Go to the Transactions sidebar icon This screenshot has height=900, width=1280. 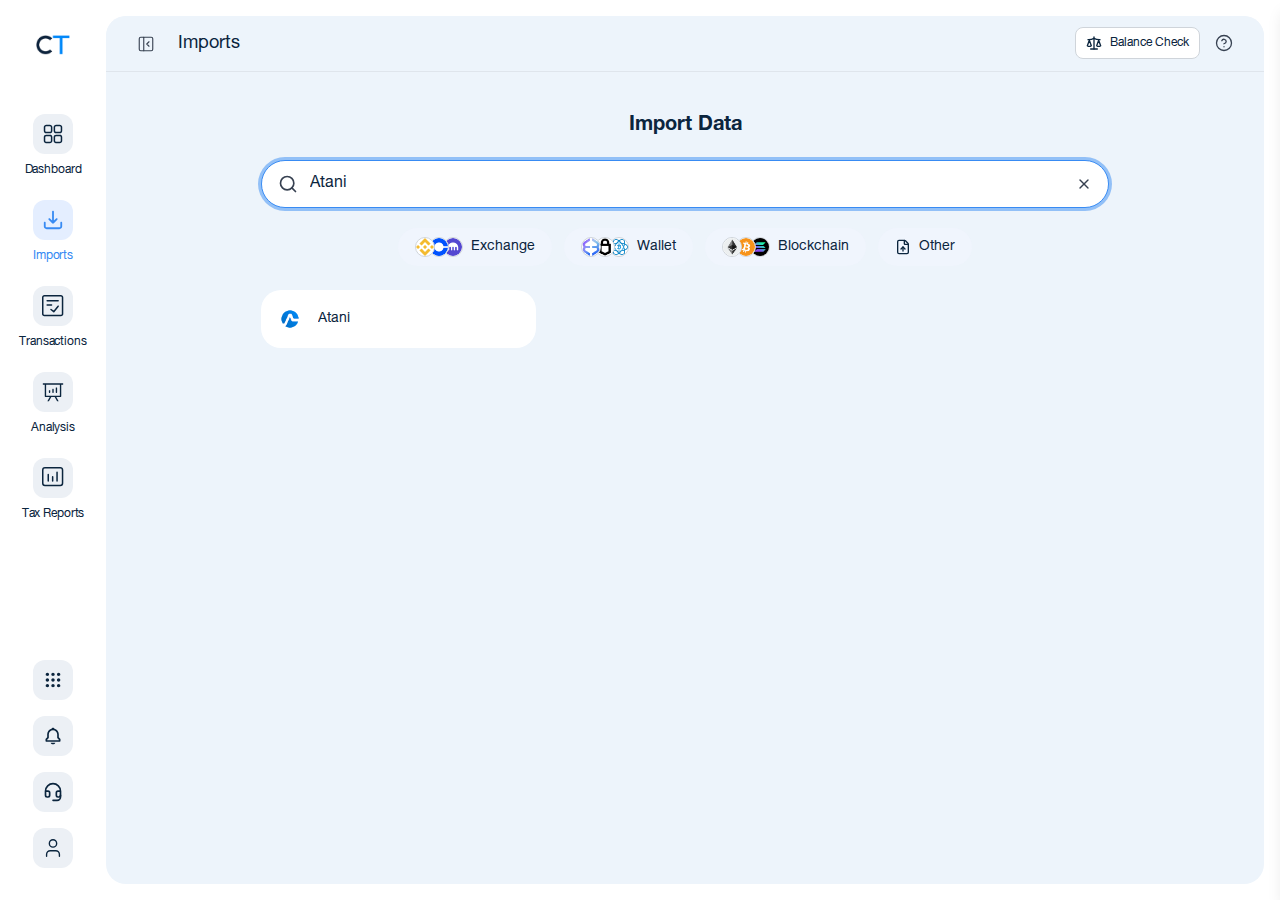[x=53, y=306]
